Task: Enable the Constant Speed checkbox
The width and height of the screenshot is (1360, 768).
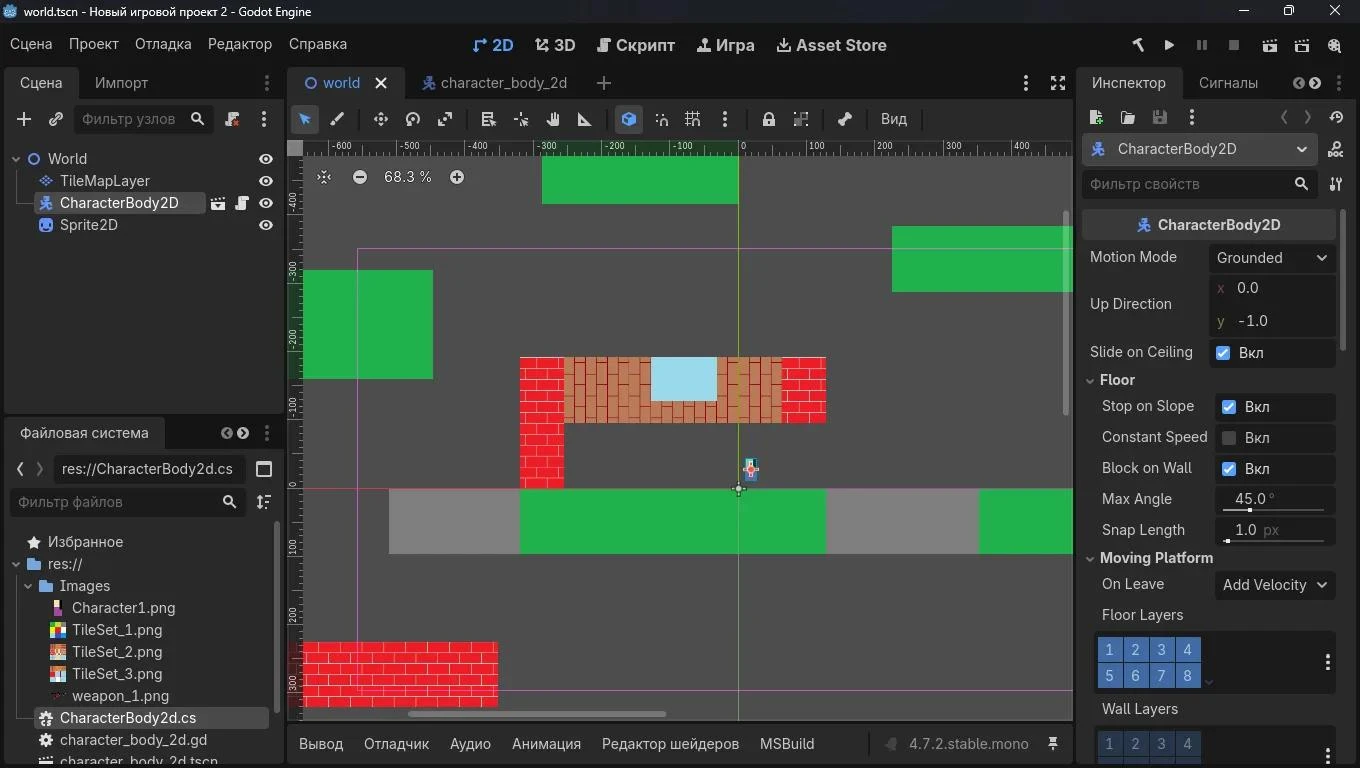Action: (1229, 438)
